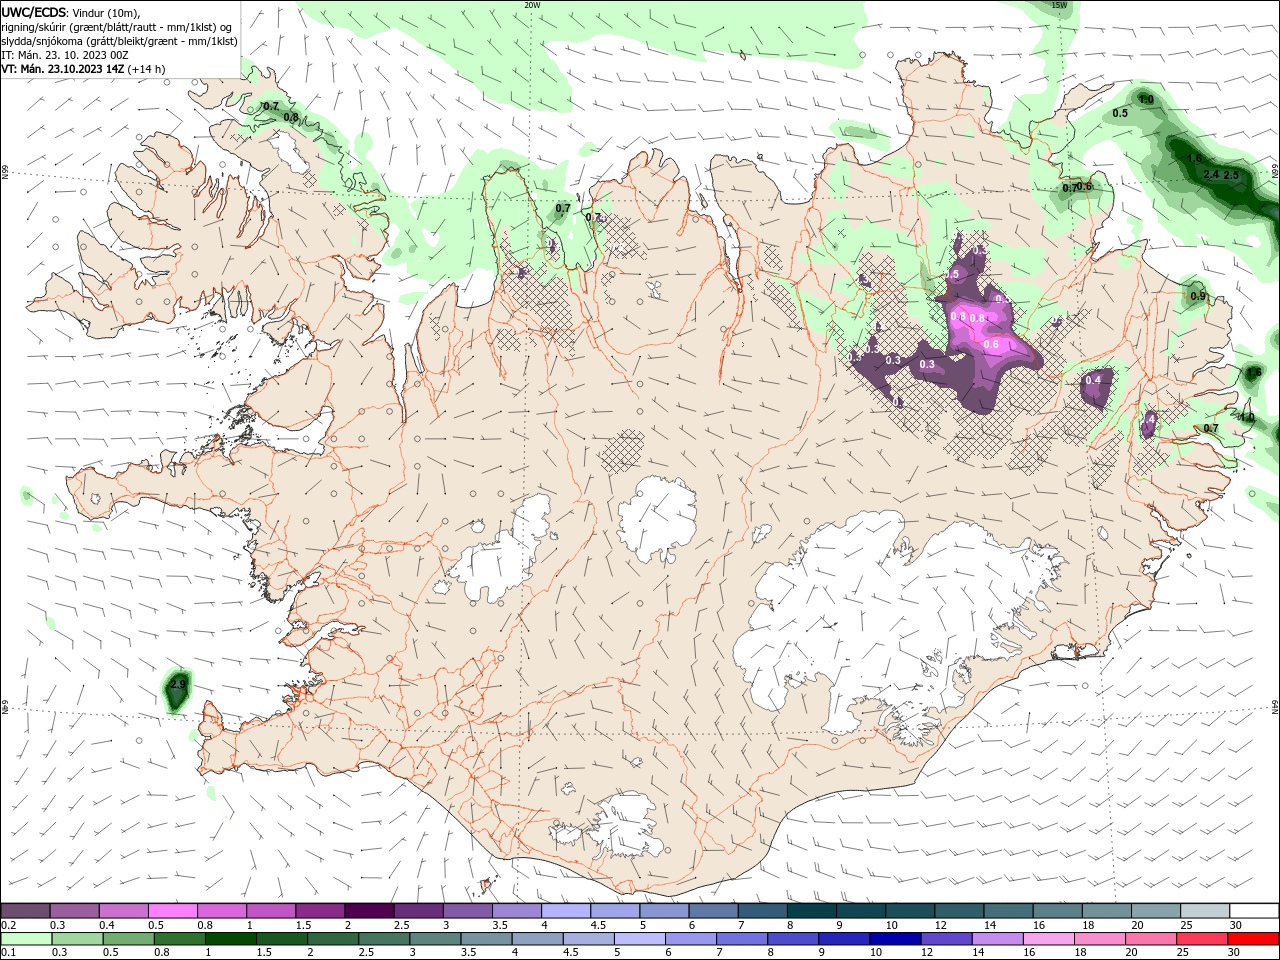Pick the mauve 0.3–0.4 swatch in the upper legend
This screenshot has width=1280, height=960.
coord(74,911)
